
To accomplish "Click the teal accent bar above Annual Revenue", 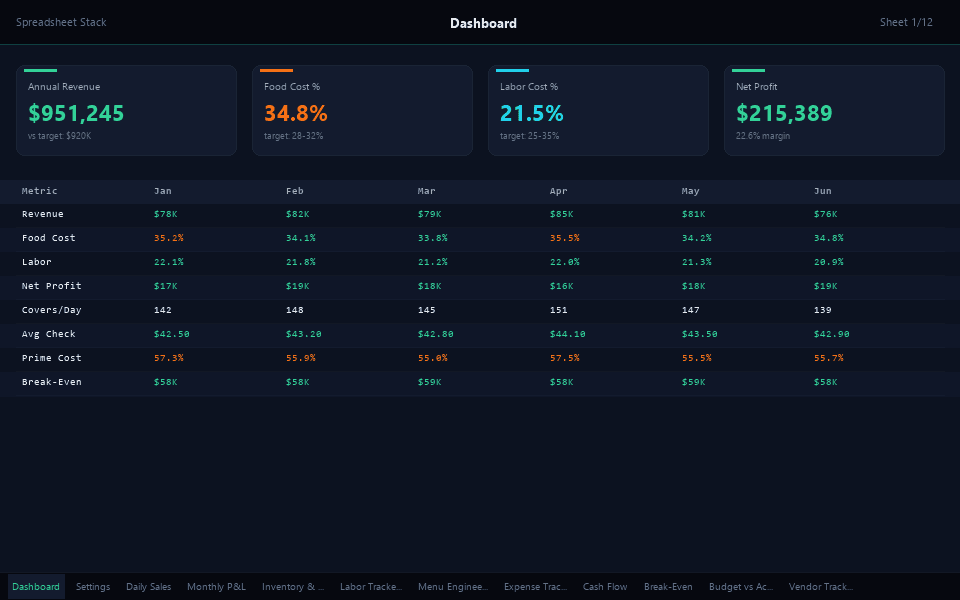I will (x=41, y=70).
